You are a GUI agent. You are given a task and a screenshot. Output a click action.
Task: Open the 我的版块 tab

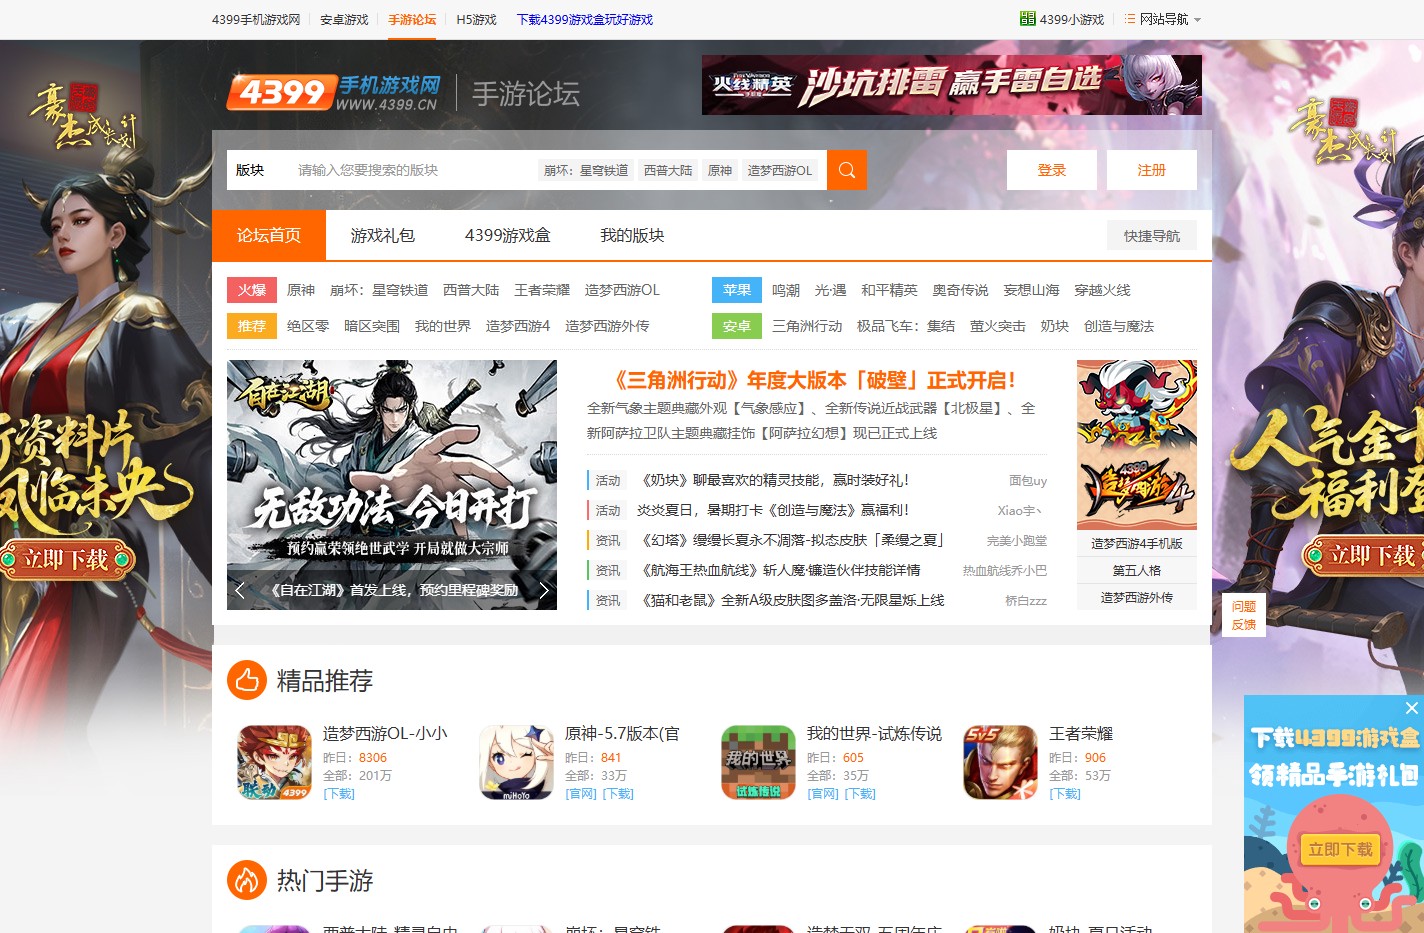pos(632,235)
